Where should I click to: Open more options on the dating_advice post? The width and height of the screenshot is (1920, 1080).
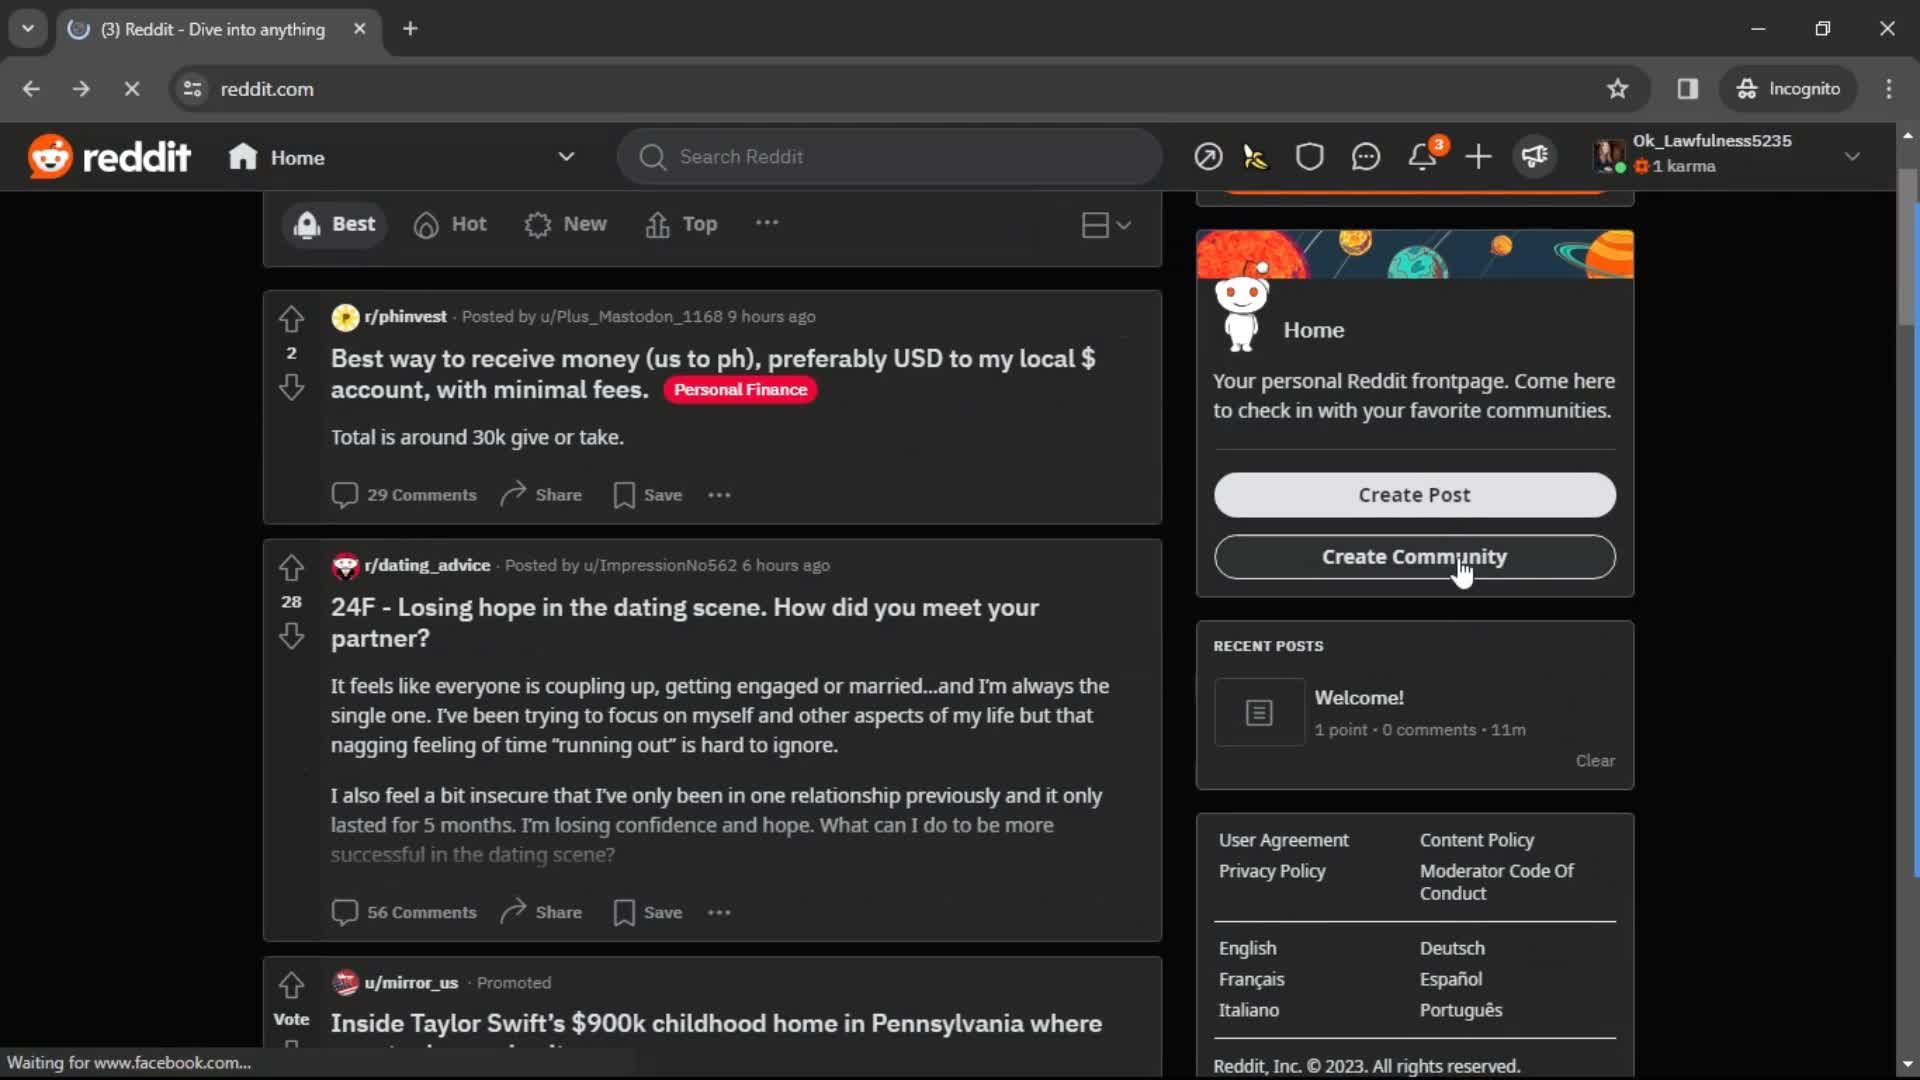point(719,912)
